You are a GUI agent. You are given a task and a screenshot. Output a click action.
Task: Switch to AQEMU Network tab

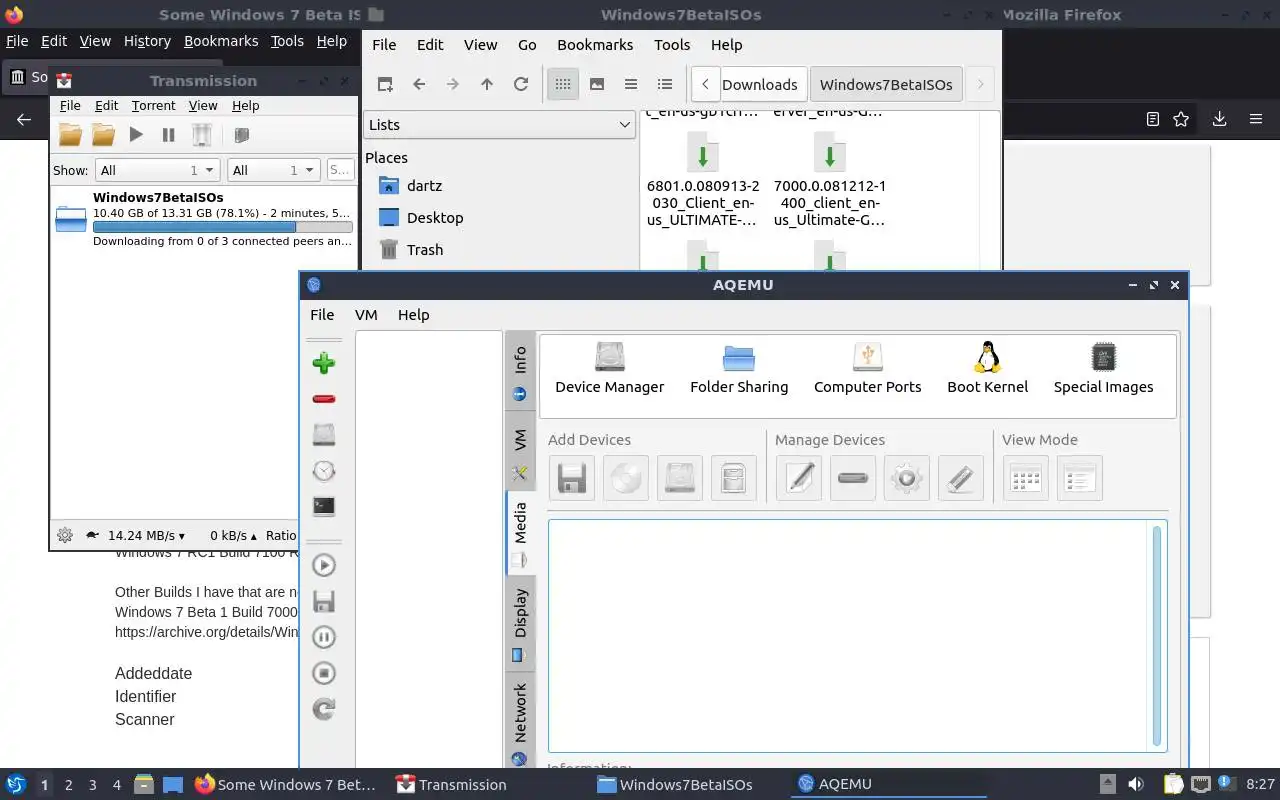[520, 722]
